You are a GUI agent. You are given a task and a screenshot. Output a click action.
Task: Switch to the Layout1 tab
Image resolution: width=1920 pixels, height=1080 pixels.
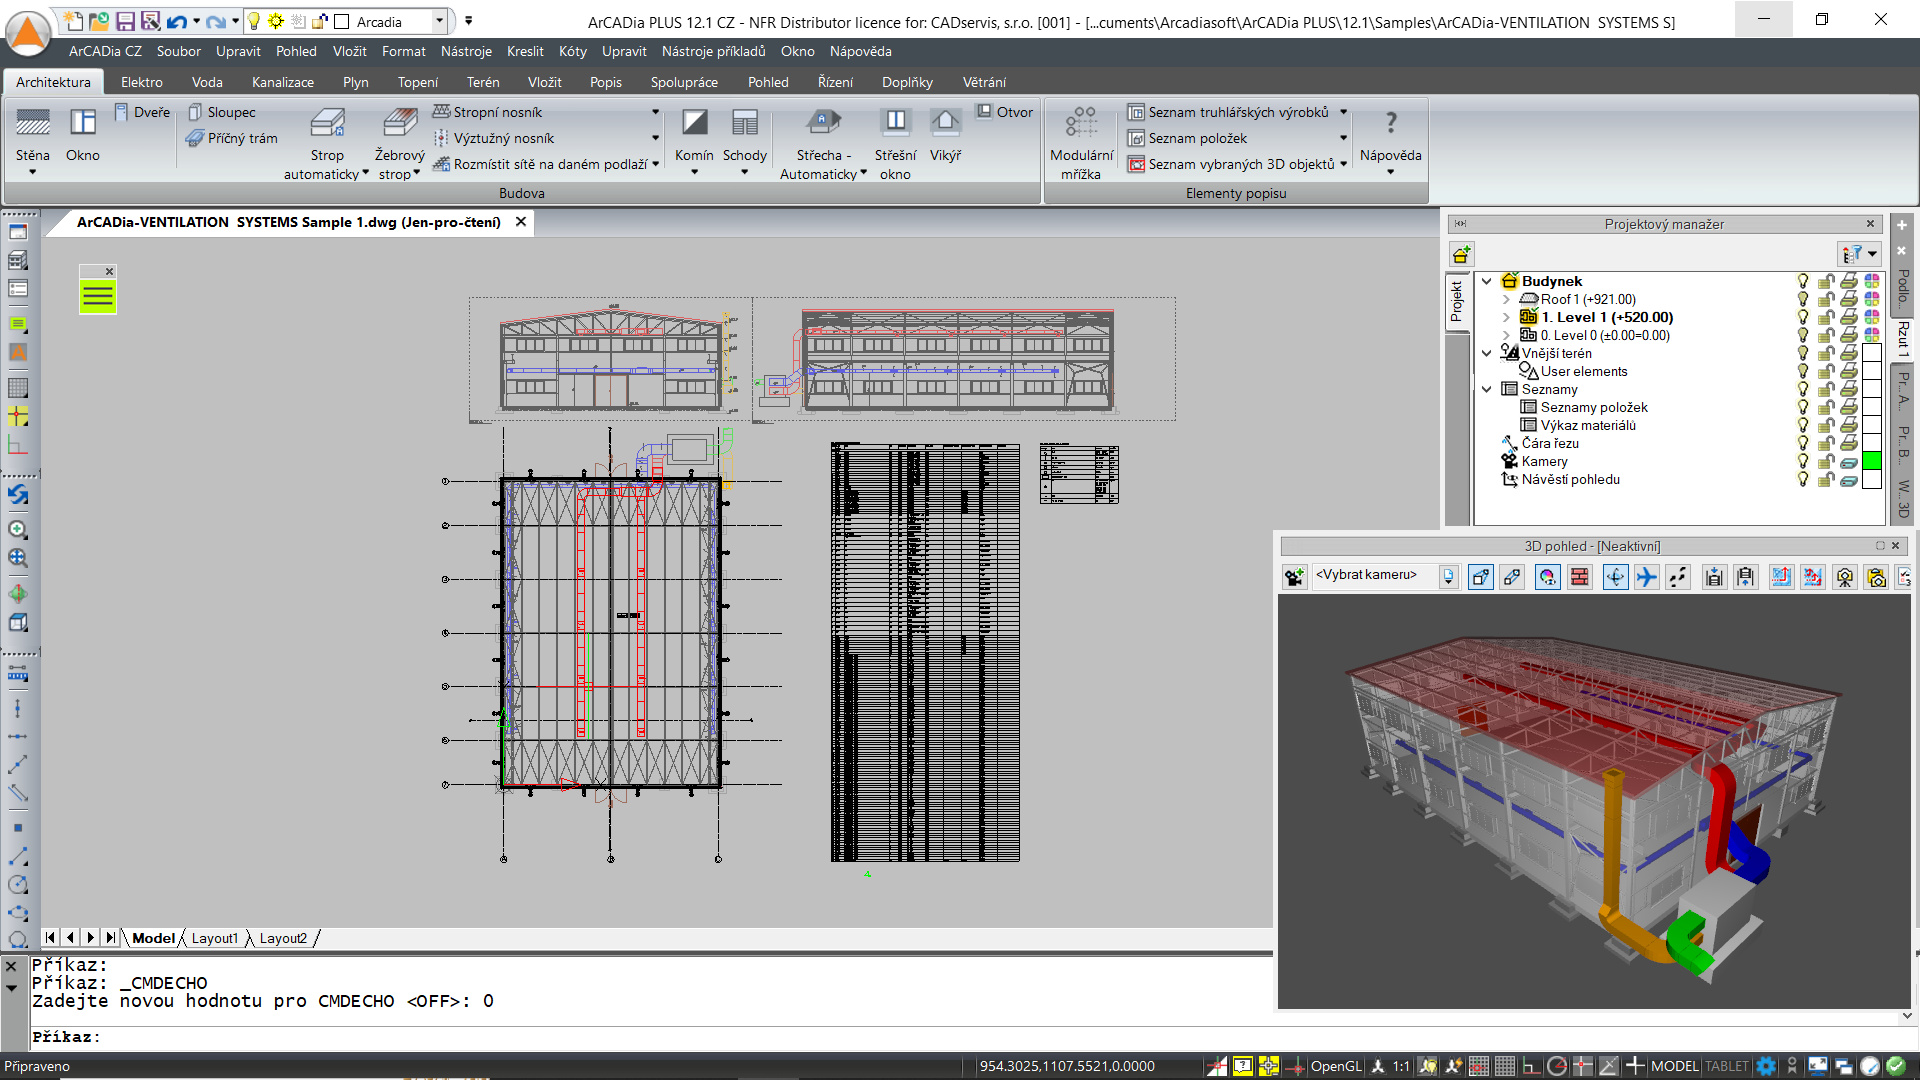click(x=215, y=938)
